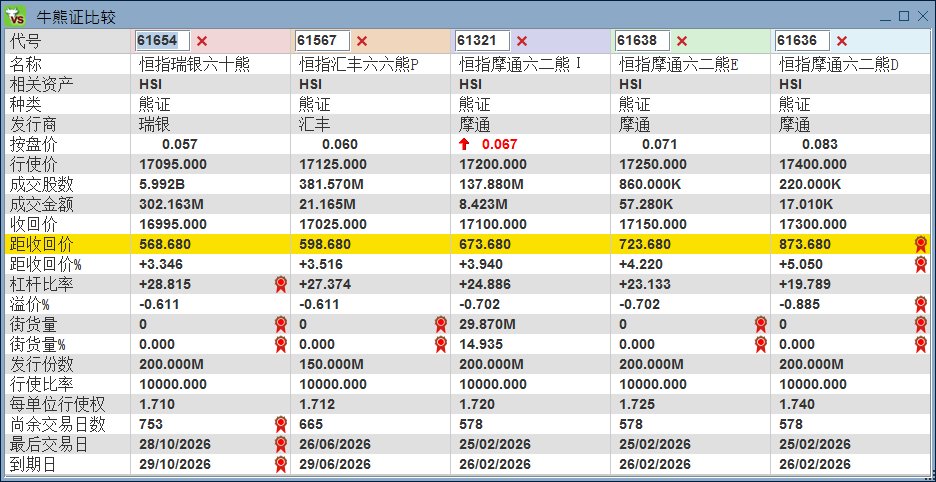The image size is (936, 482).
Task: Remove warrant 61638 with its red X
Action: 682,41
